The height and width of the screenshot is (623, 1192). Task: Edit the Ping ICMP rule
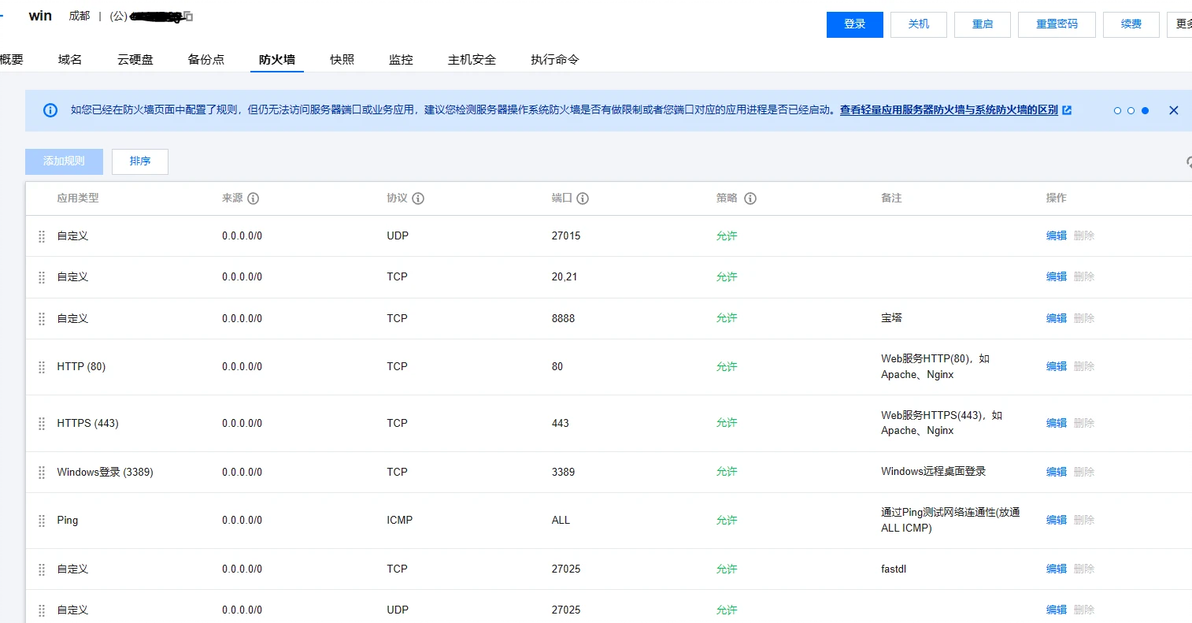coord(1057,520)
